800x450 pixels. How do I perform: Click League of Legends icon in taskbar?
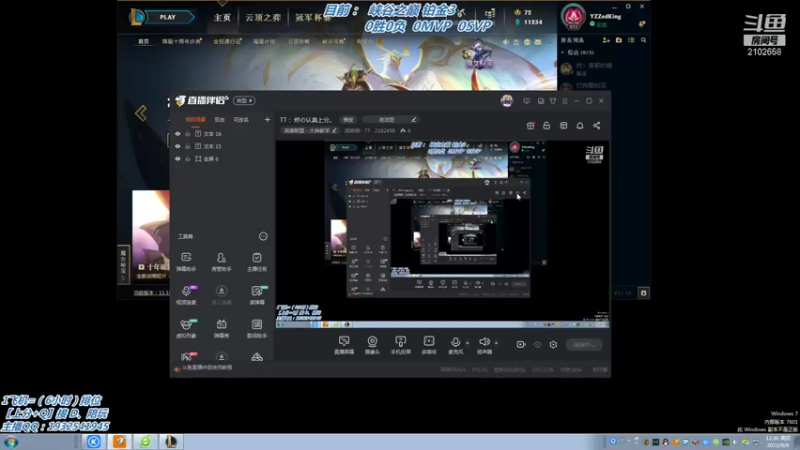[171, 442]
